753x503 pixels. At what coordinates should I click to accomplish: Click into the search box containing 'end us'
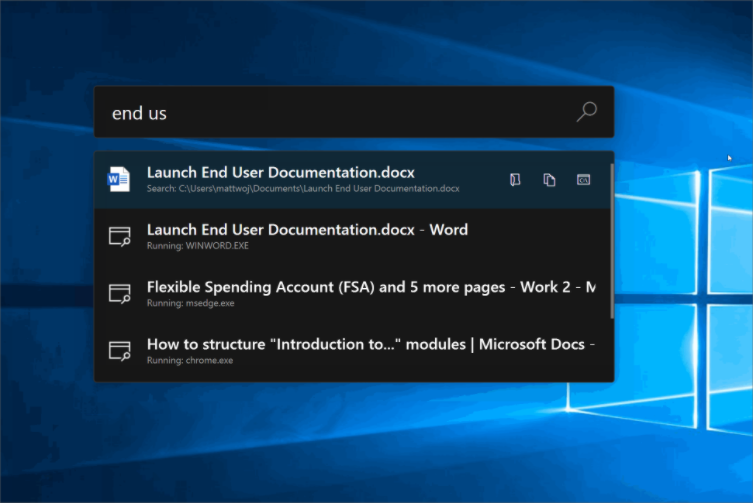pos(354,112)
